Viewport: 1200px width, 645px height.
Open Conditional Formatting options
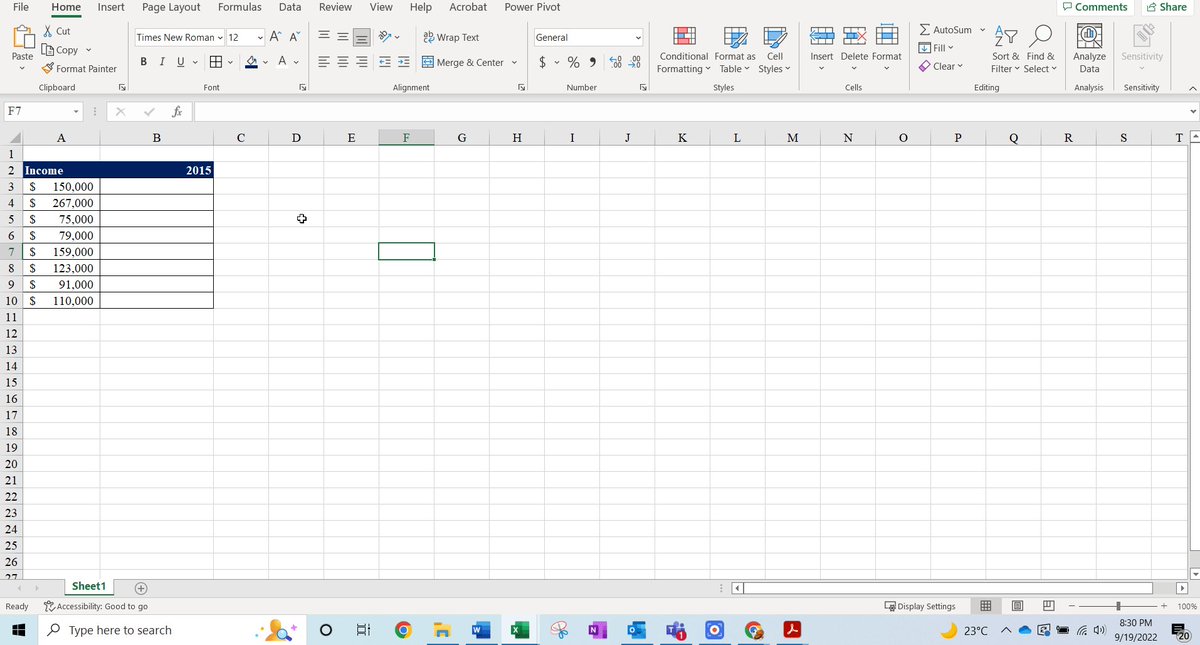683,50
